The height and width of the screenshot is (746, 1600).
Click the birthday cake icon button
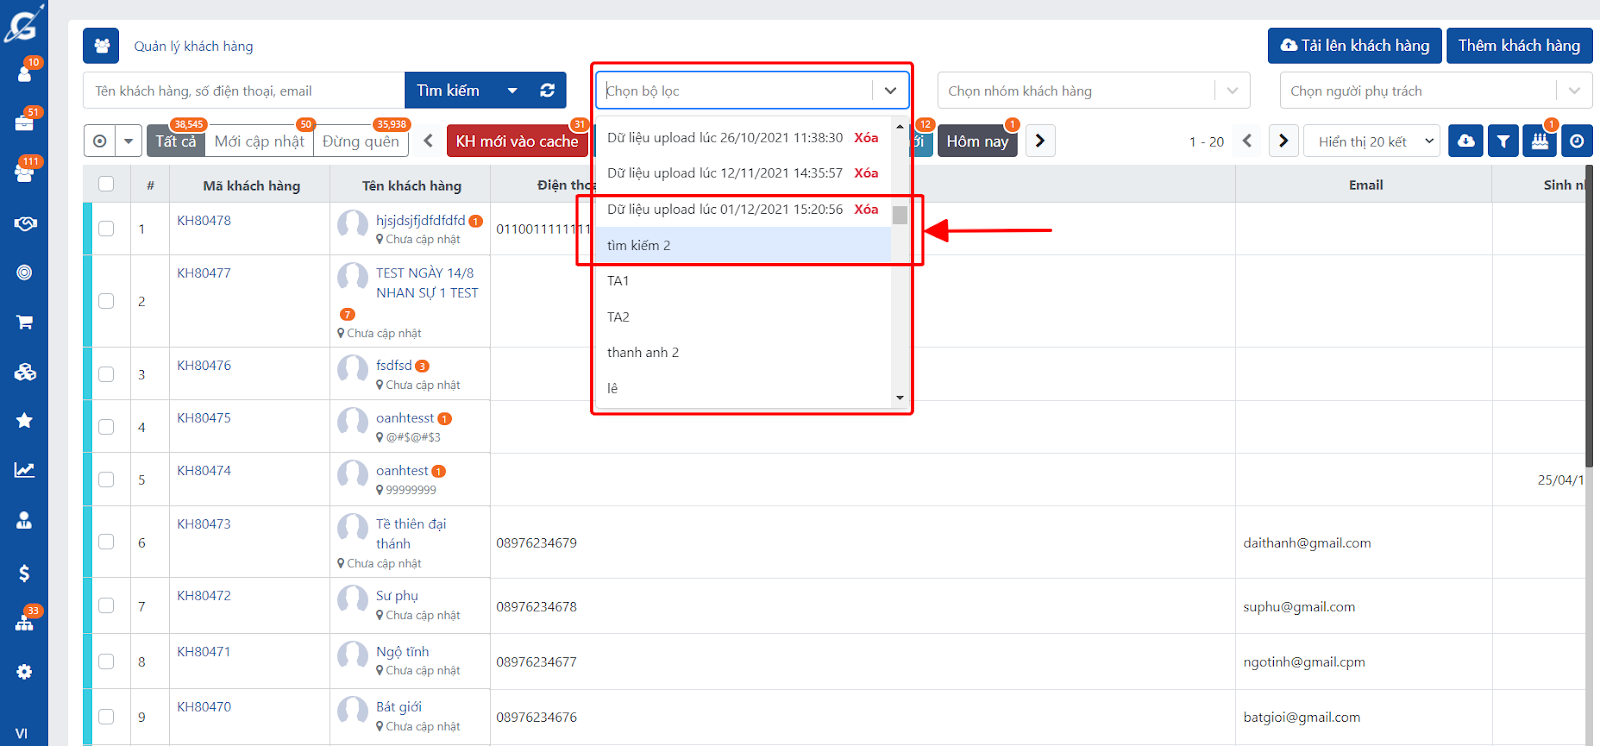point(1540,141)
